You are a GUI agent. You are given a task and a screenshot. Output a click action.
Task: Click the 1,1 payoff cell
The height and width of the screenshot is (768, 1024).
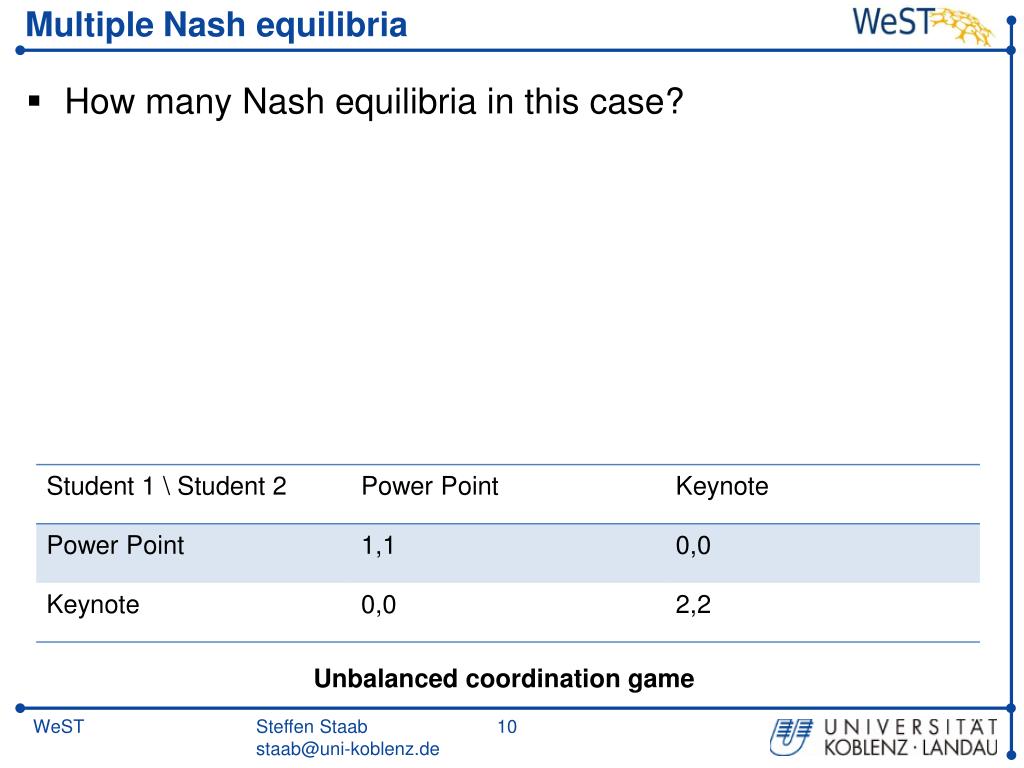378,545
